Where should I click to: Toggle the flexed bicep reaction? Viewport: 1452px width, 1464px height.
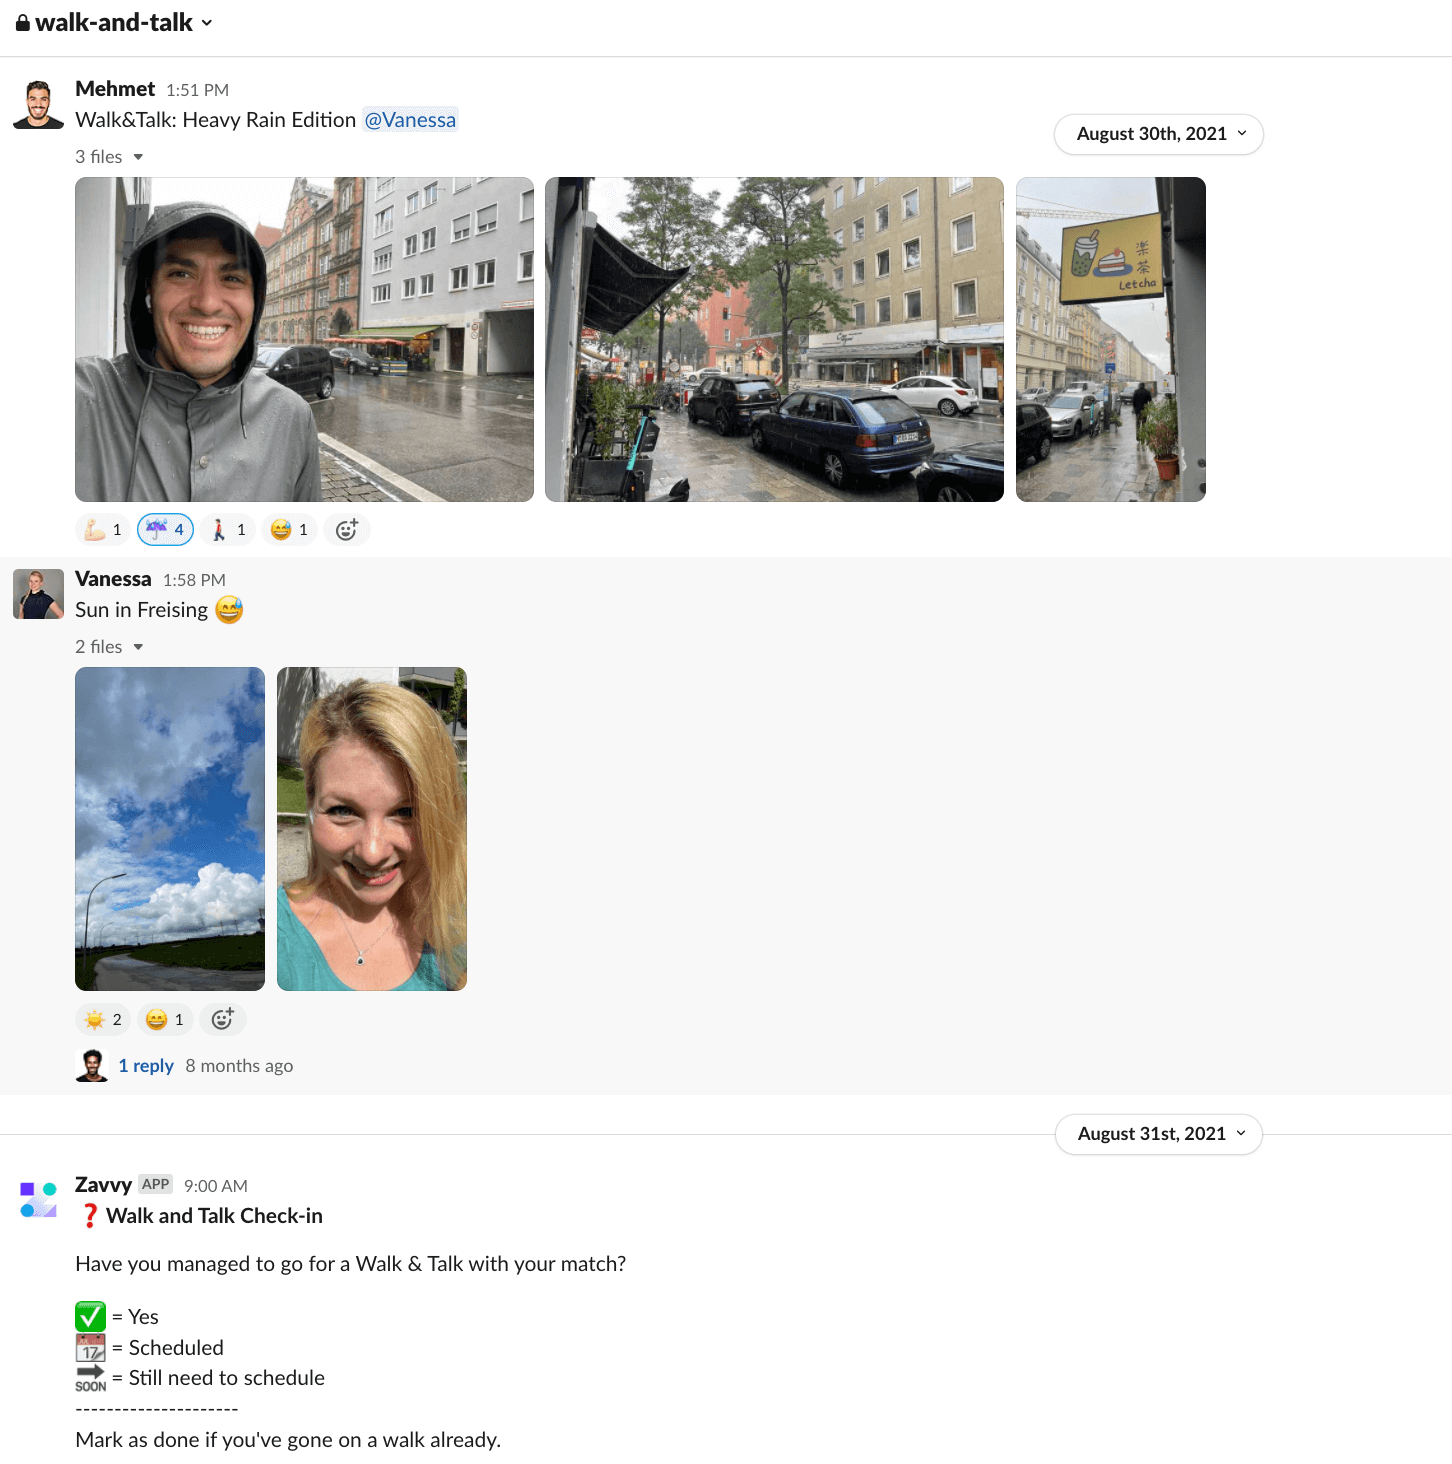(x=103, y=530)
